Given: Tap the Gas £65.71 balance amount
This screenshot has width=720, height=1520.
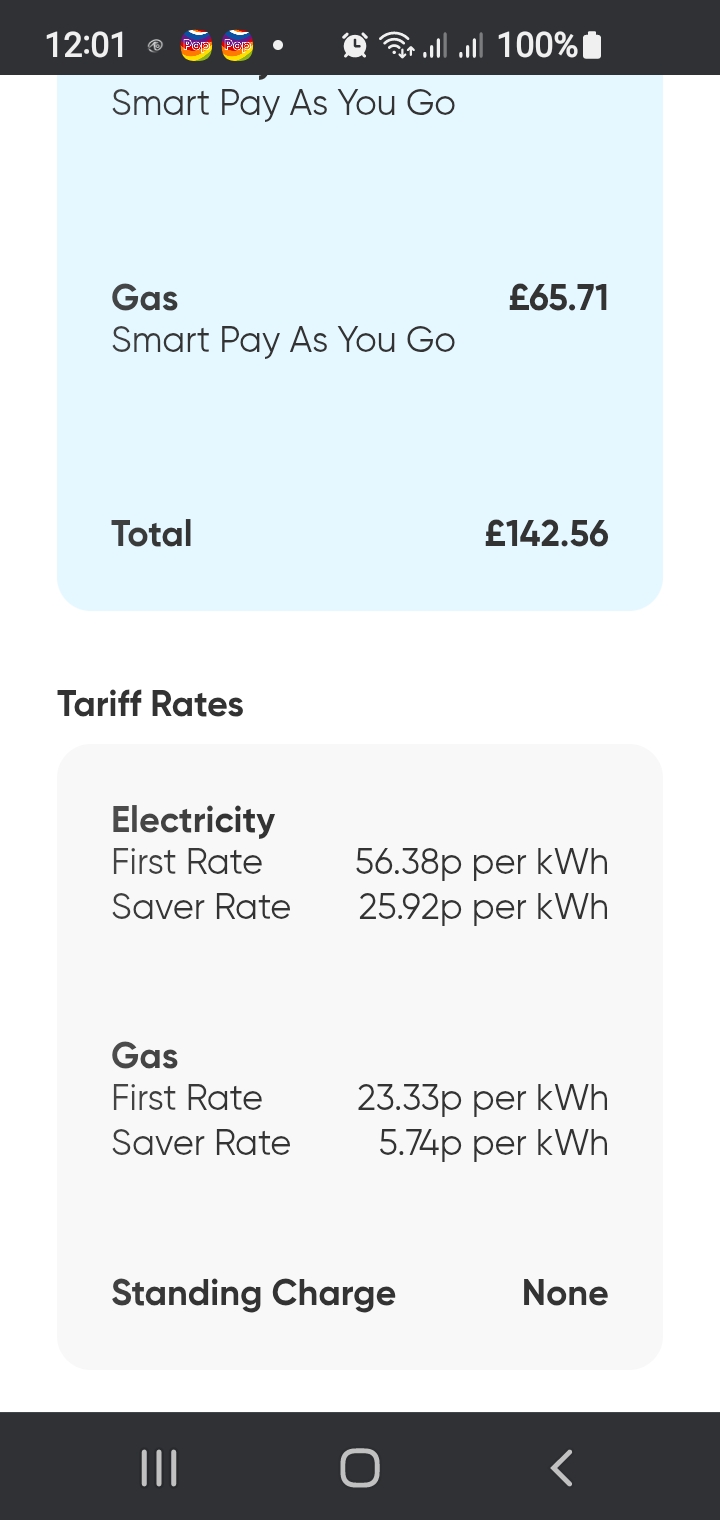Looking at the screenshot, I should click(558, 298).
